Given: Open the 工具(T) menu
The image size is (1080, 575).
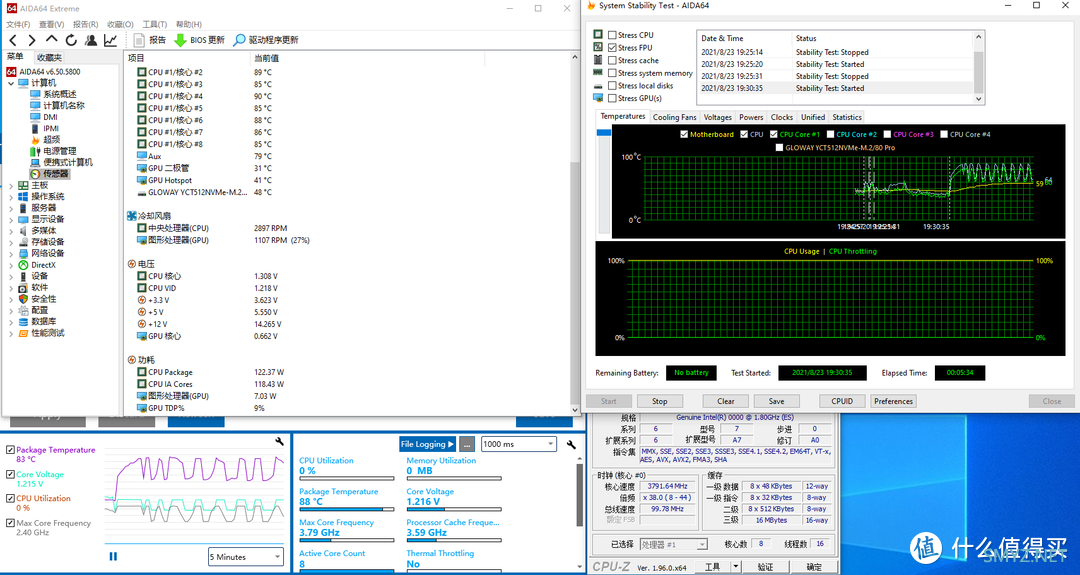Looking at the screenshot, I should [154, 24].
